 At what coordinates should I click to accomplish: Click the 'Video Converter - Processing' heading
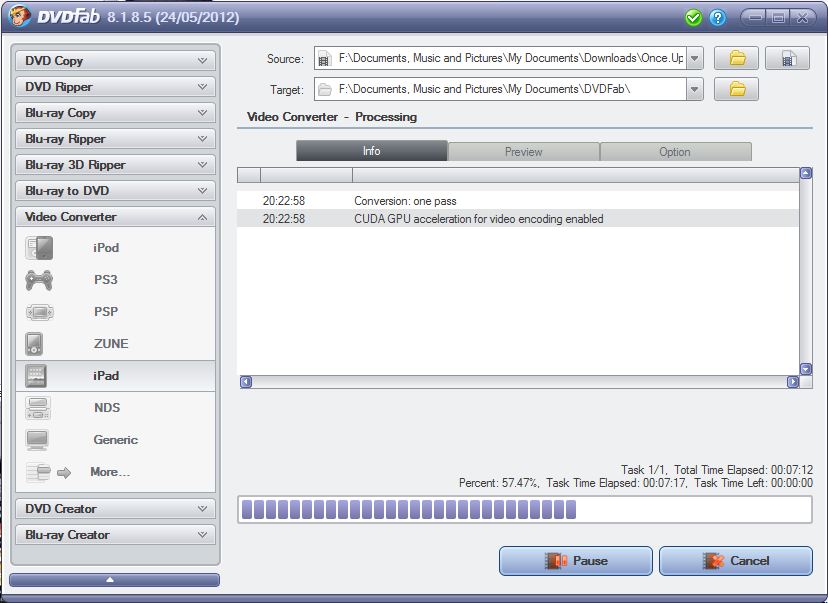coord(332,117)
